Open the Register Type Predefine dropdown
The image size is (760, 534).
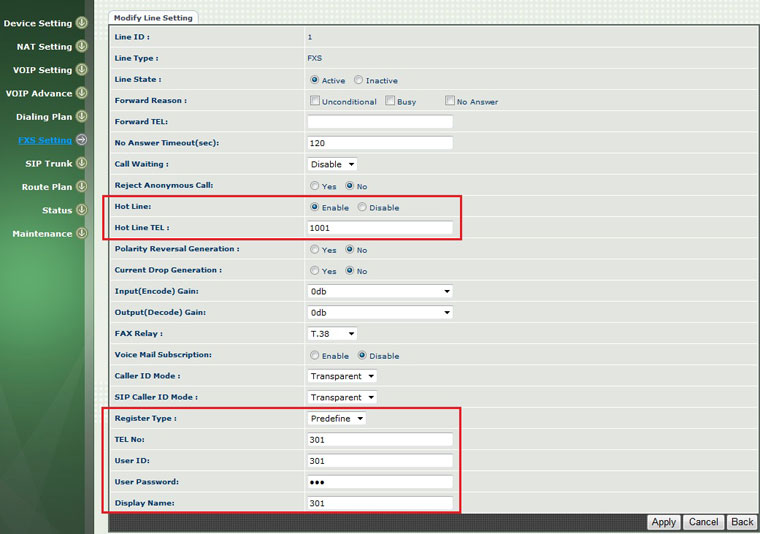click(337, 419)
